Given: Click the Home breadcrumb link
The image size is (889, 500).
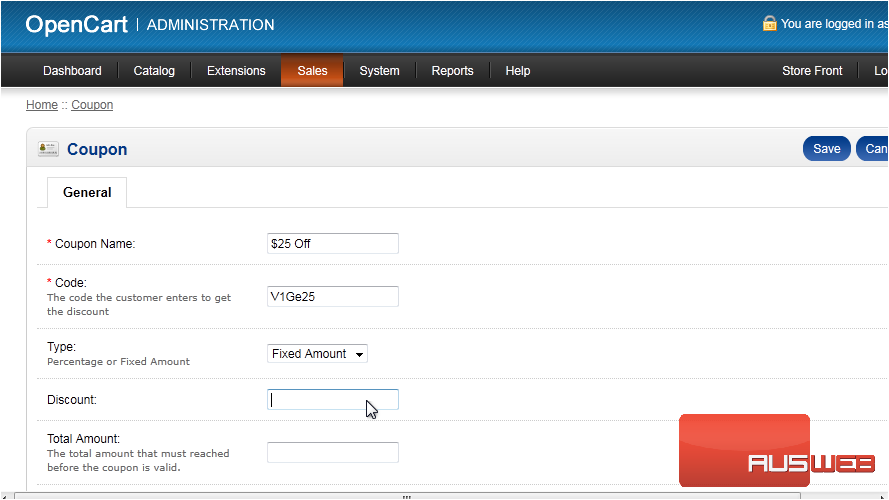Looking at the screenshot, I should [42, 105].
